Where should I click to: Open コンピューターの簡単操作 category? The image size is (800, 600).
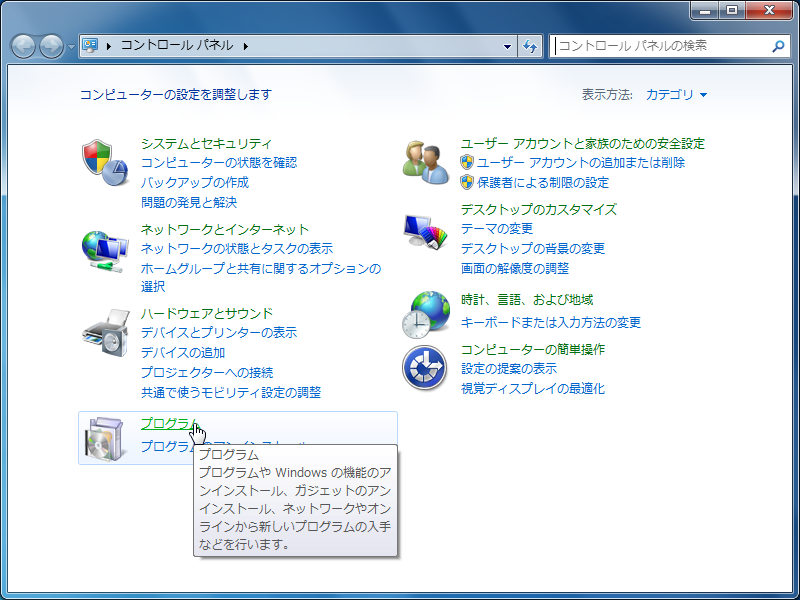point(533,349)
